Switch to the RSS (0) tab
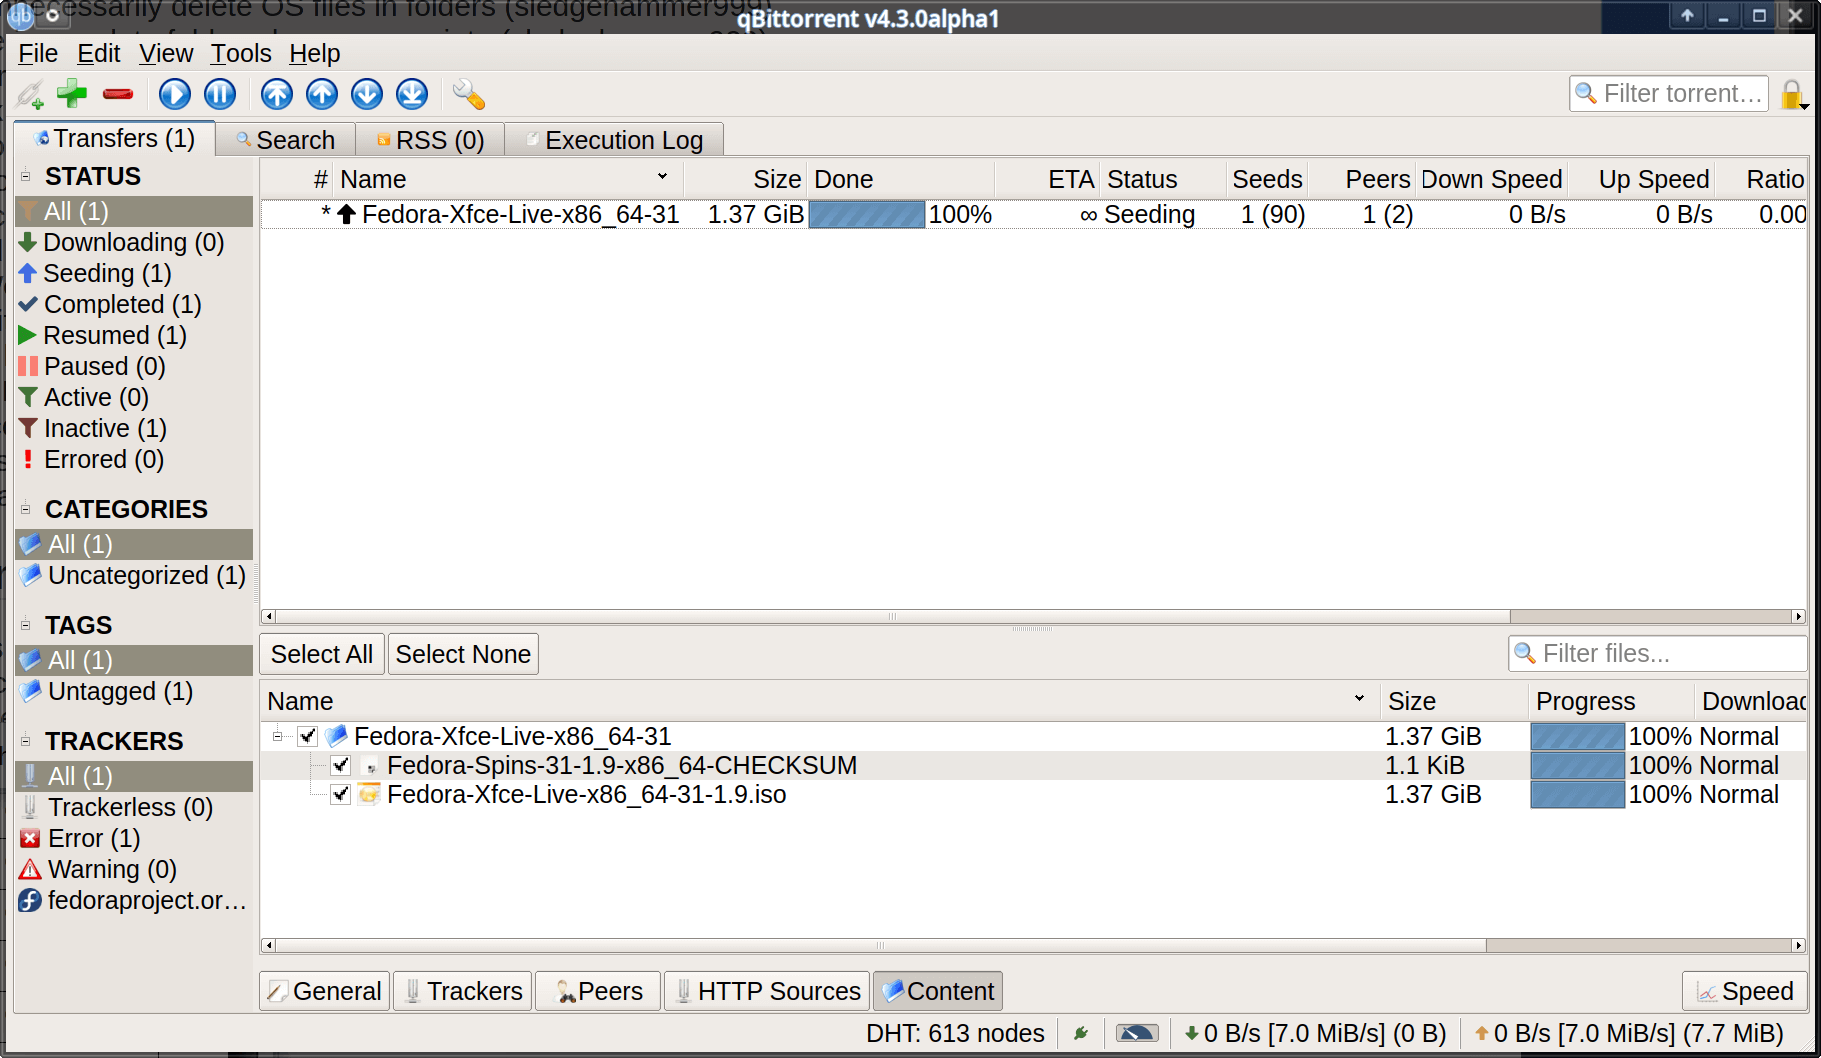Viewport: 1821px width, 1058px height. (x=430, y=140)
